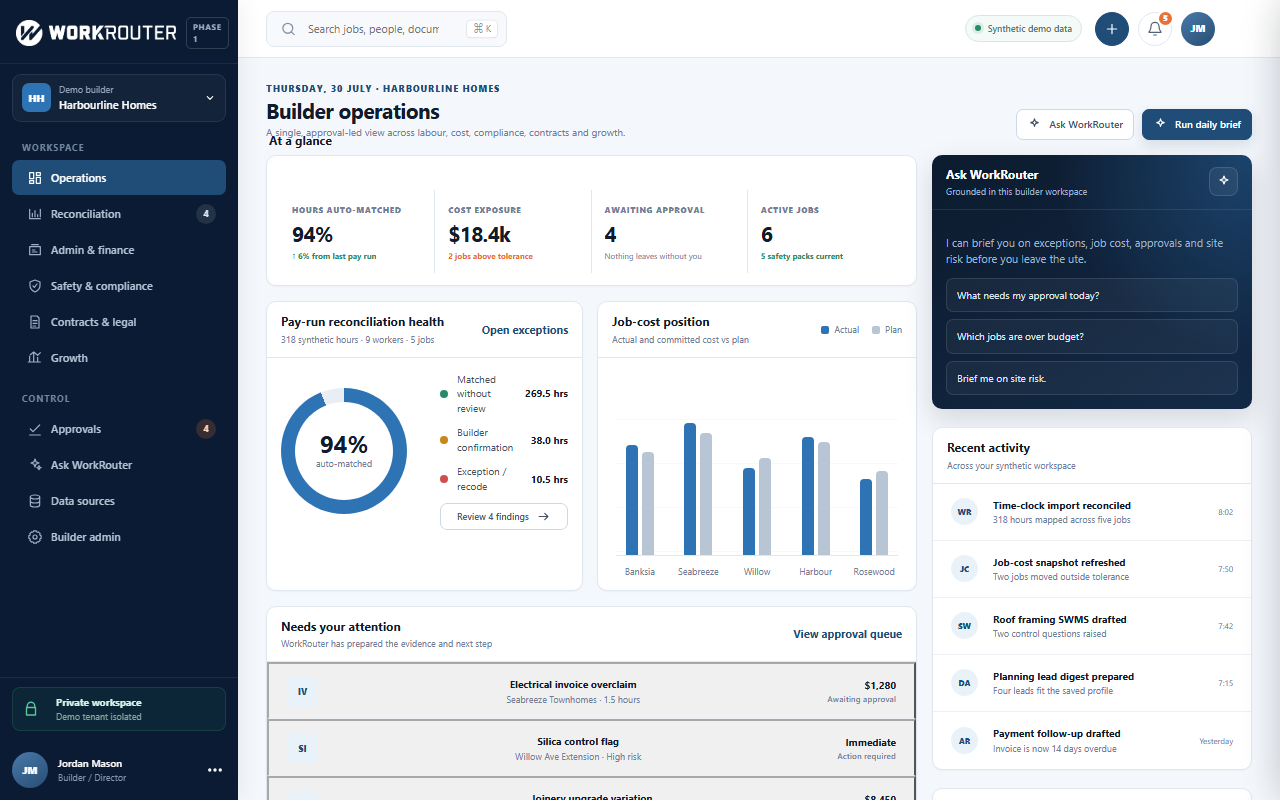Click the DA avatar in Recent activity
The height and width of the screenshot is (800, 1280).
[x=964, y=683]
